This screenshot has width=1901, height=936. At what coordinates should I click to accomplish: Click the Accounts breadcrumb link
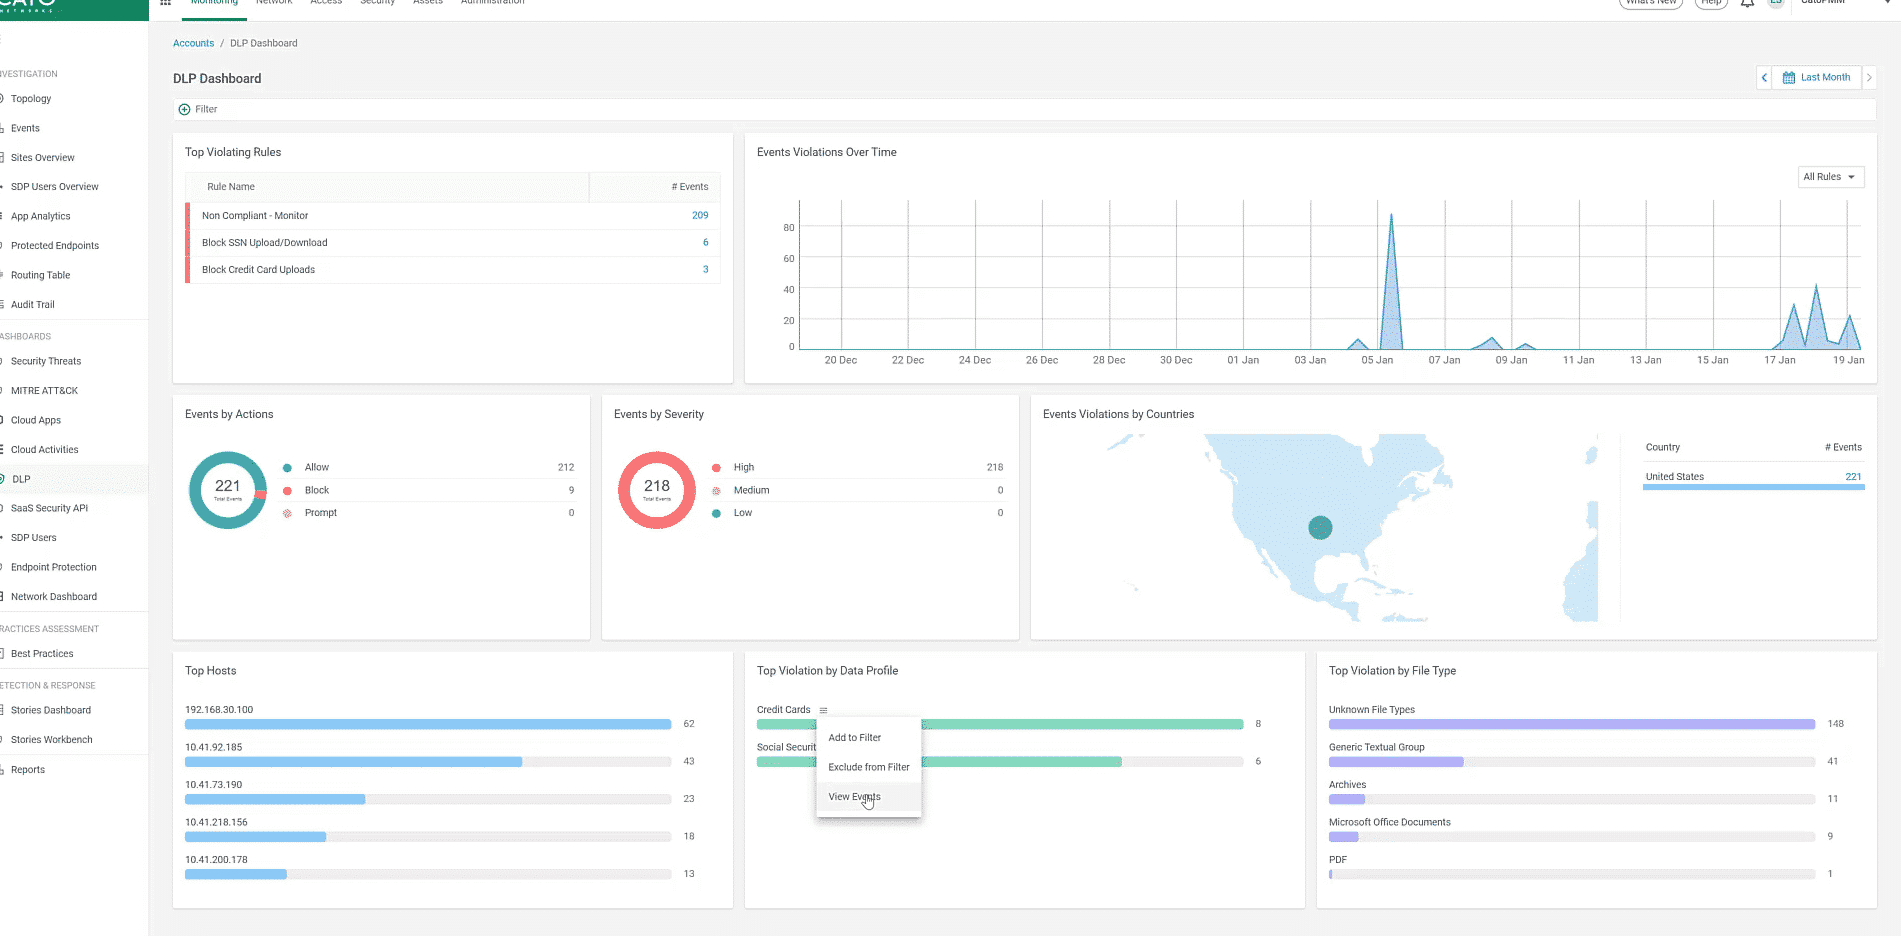coord(193,43)
